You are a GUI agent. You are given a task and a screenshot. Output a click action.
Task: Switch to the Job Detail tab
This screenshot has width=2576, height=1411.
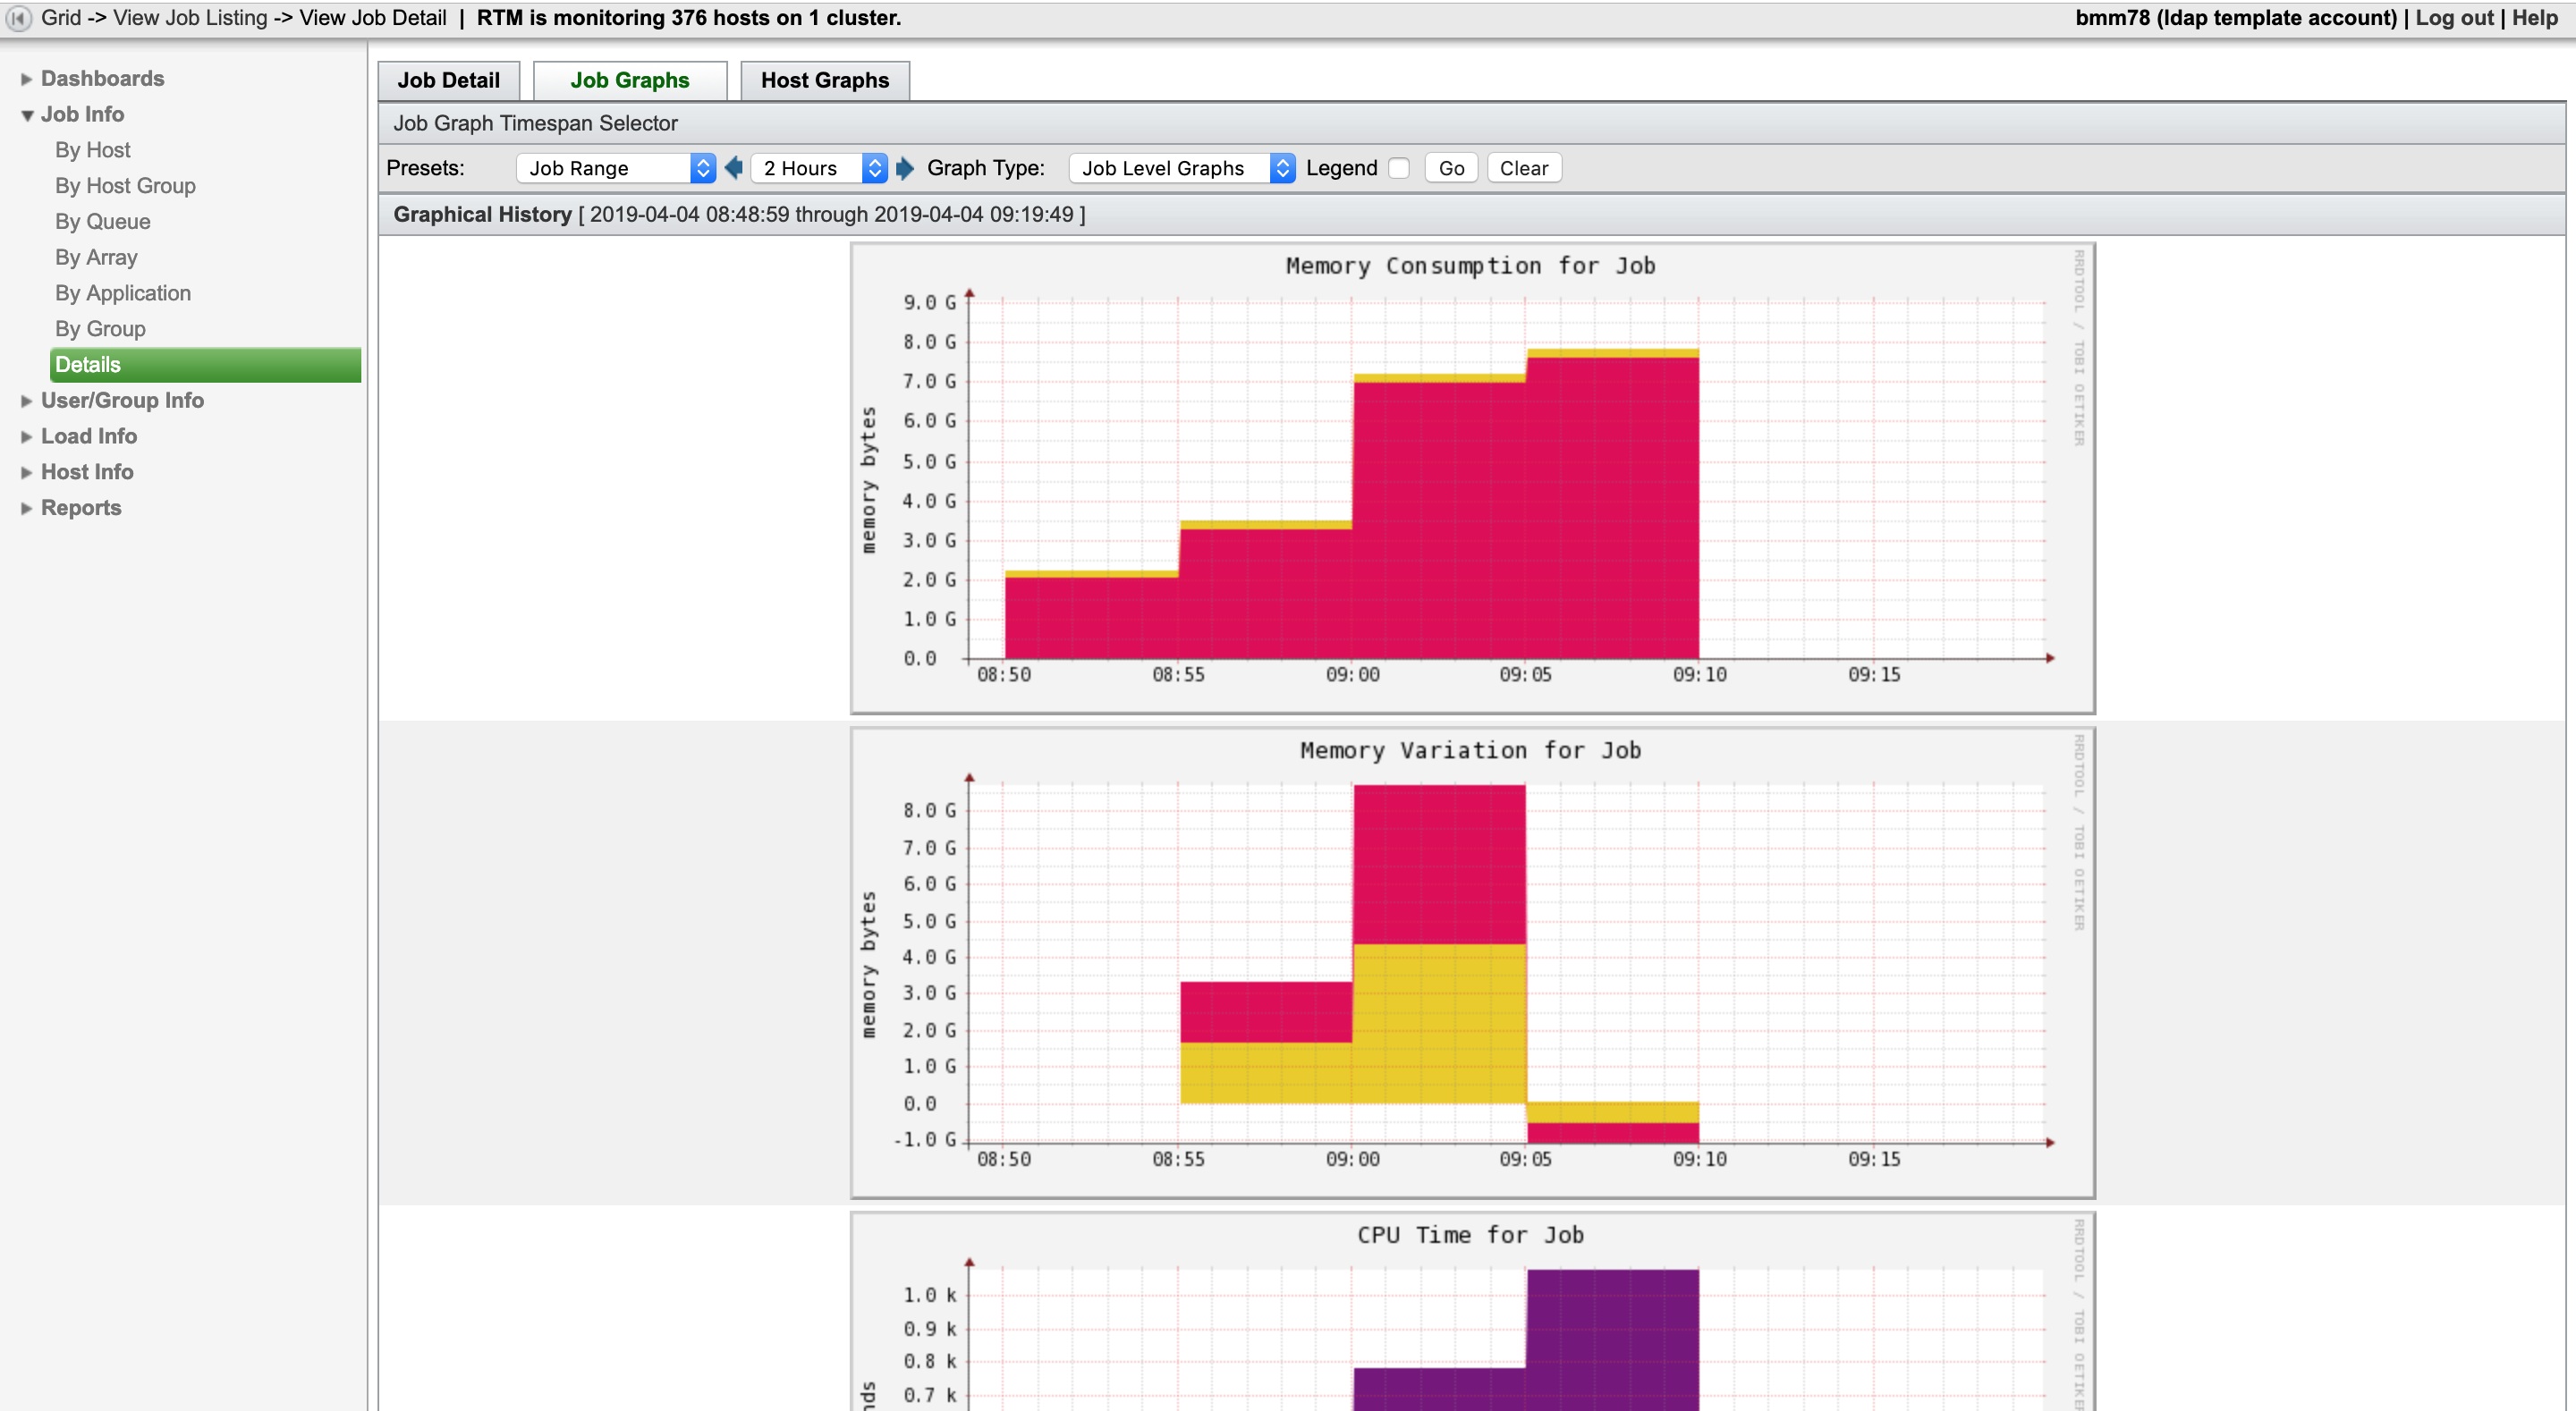click(449, 80)
